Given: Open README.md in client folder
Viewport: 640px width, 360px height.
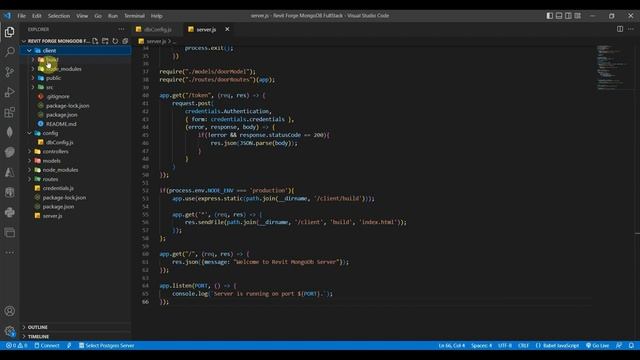Looking at the screenshot, I should coord(76,124).
